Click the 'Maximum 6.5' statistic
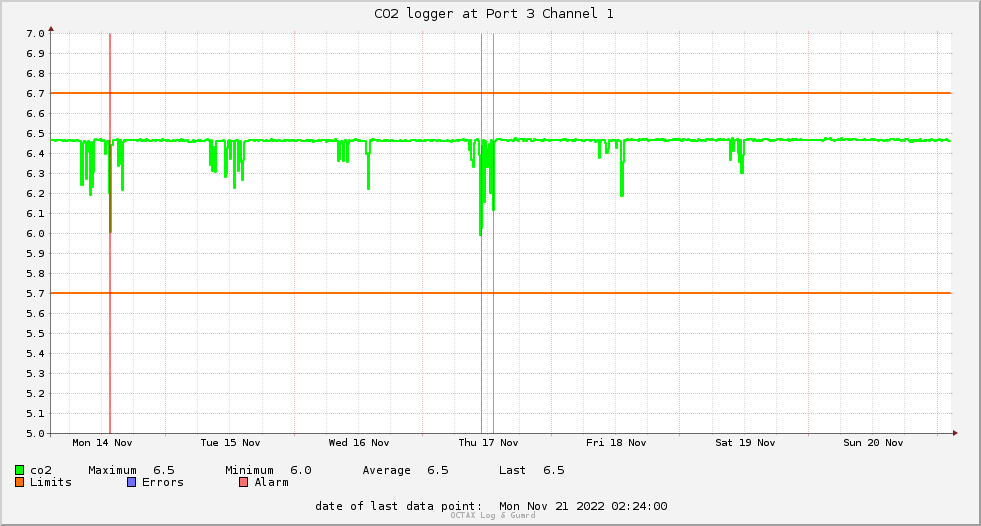The image size is (981, 526). 131,470
